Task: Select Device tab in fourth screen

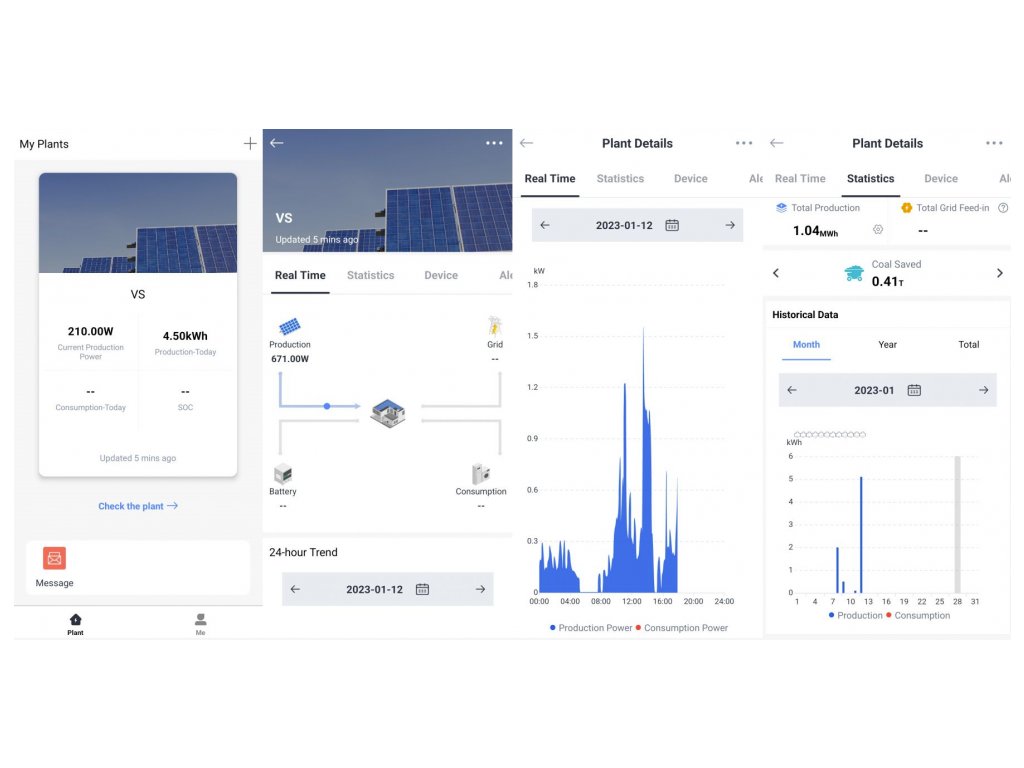Action: 941,179
